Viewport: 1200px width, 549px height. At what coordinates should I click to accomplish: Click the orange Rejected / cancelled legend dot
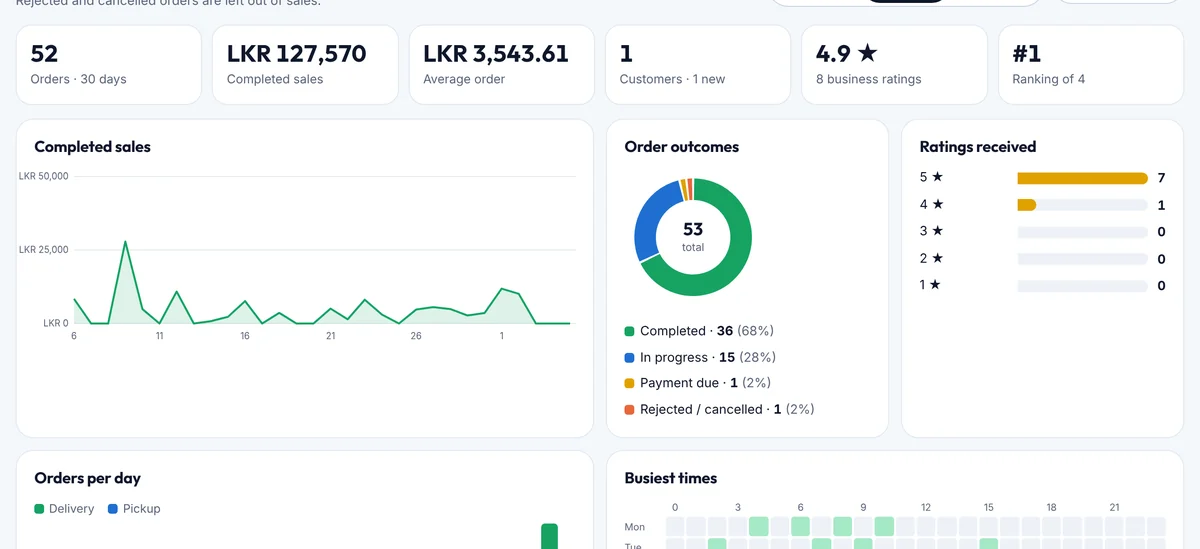coord(629,409)
